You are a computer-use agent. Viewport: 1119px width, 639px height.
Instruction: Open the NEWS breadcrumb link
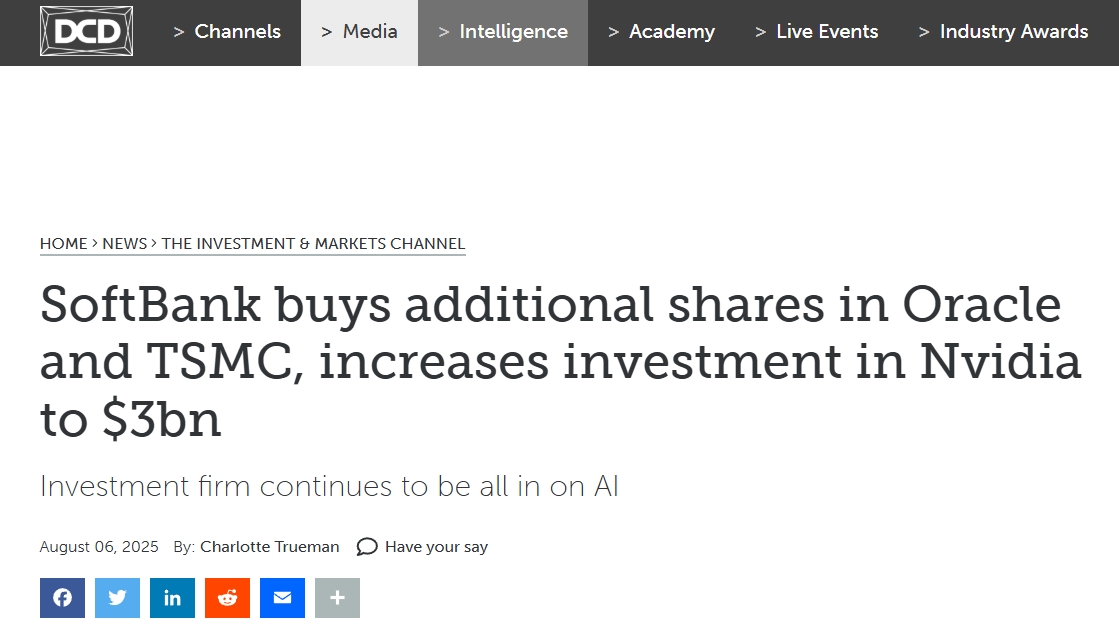124,243
